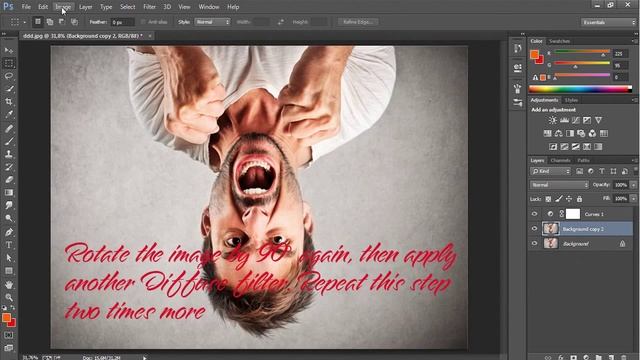
Task: Open the Style dropdown in options bar
Action: tap(213, 22)
